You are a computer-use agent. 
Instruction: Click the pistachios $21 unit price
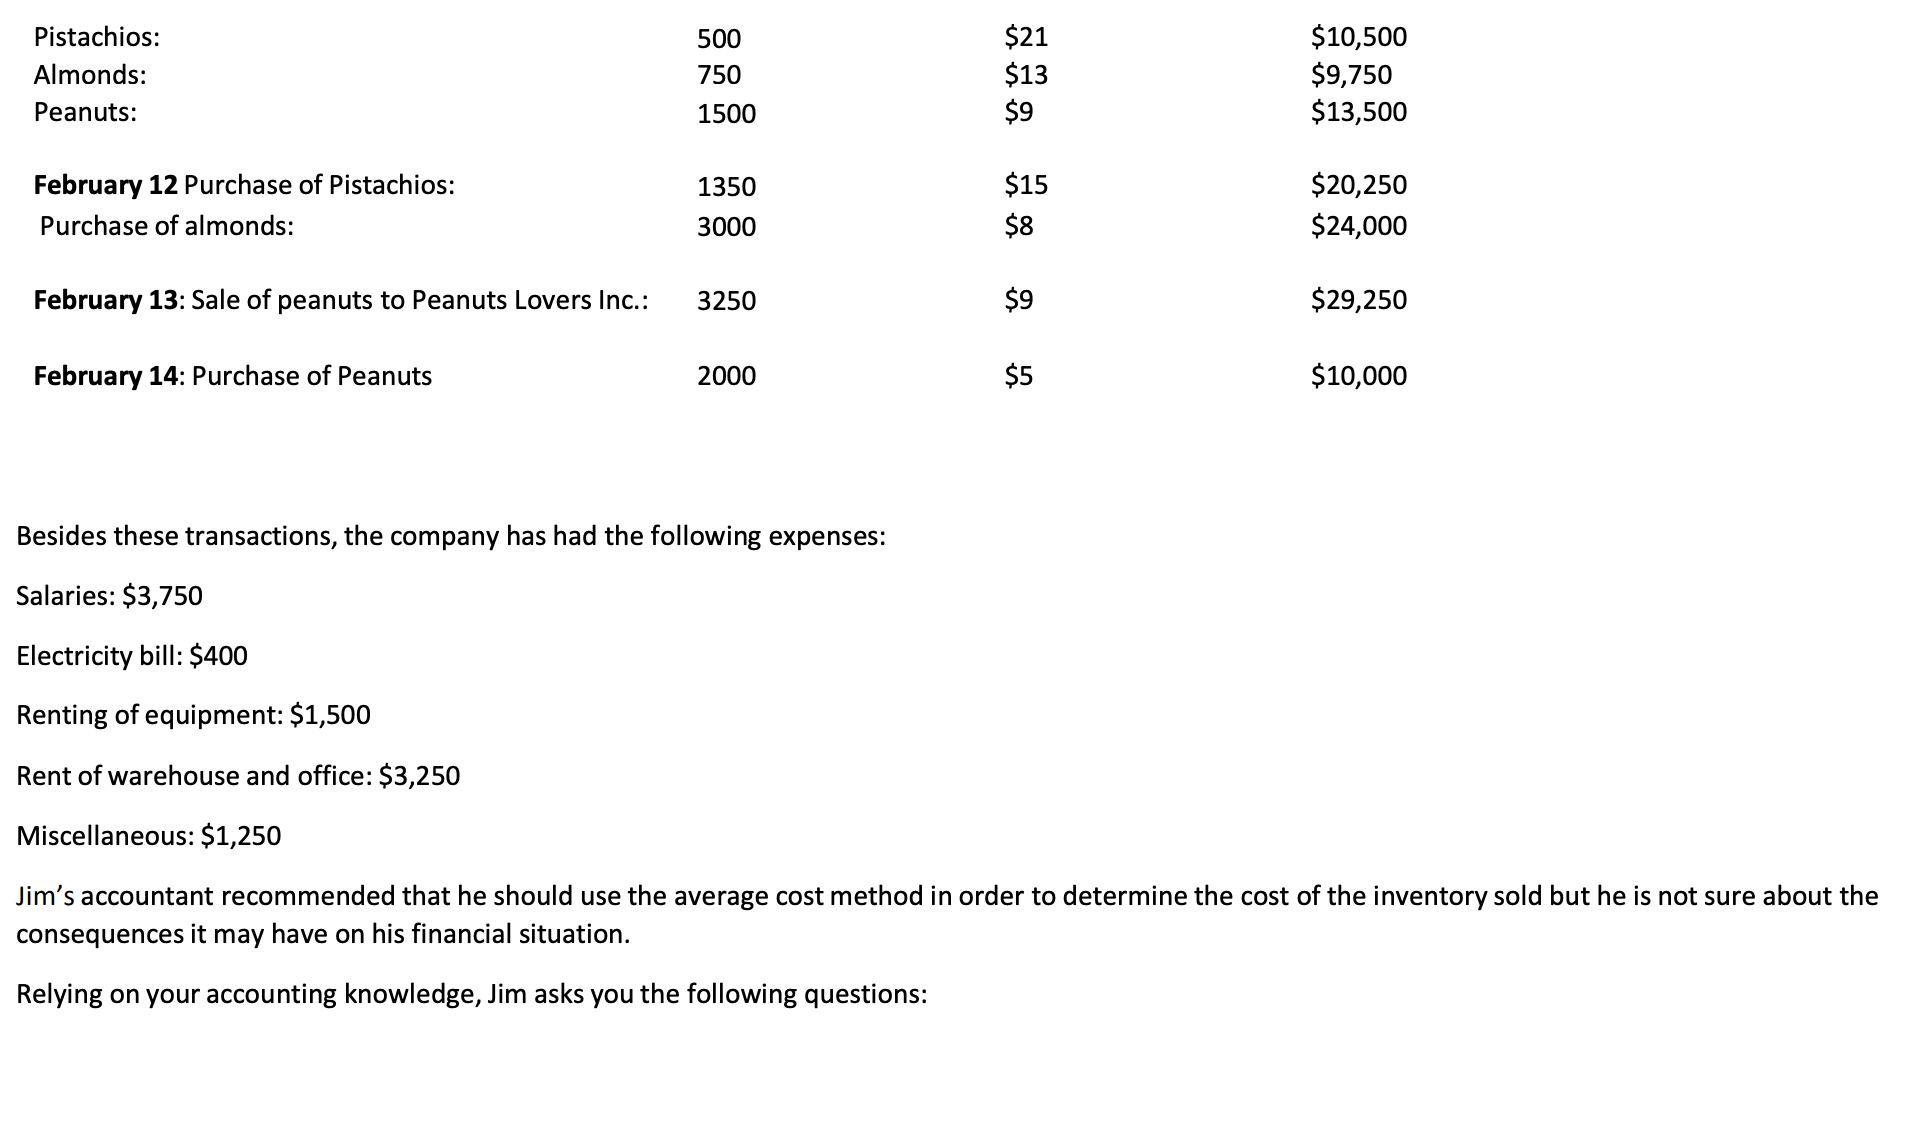(x=1025, y=37)
